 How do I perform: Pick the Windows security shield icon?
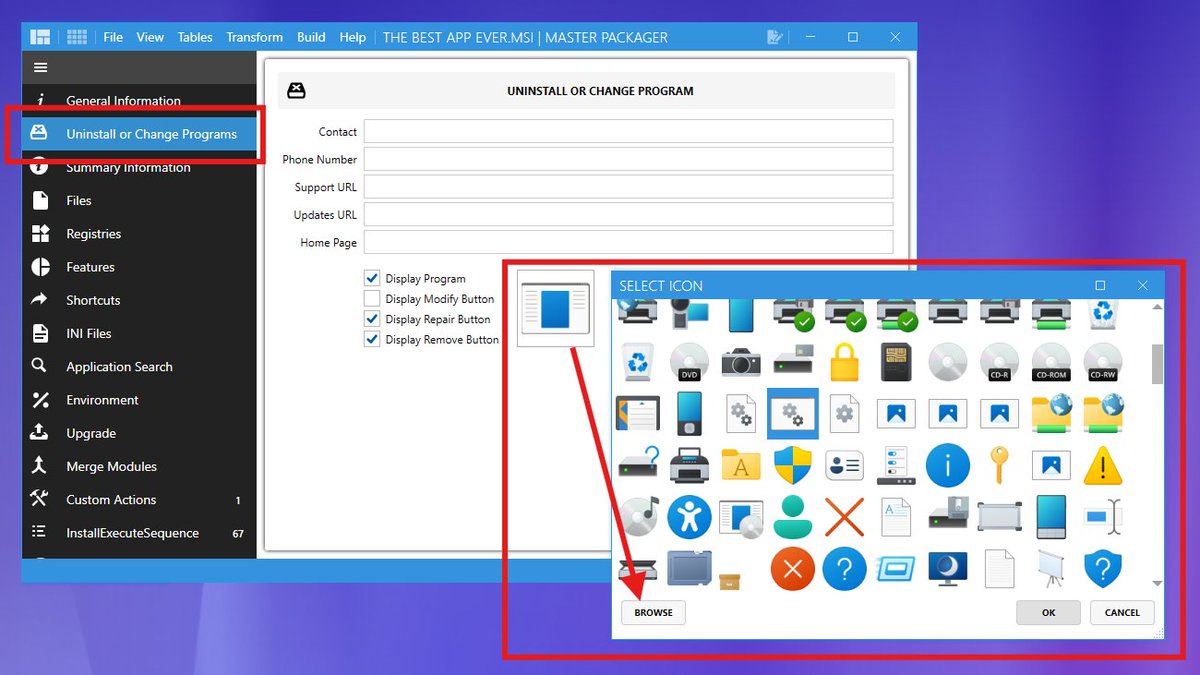793,465
